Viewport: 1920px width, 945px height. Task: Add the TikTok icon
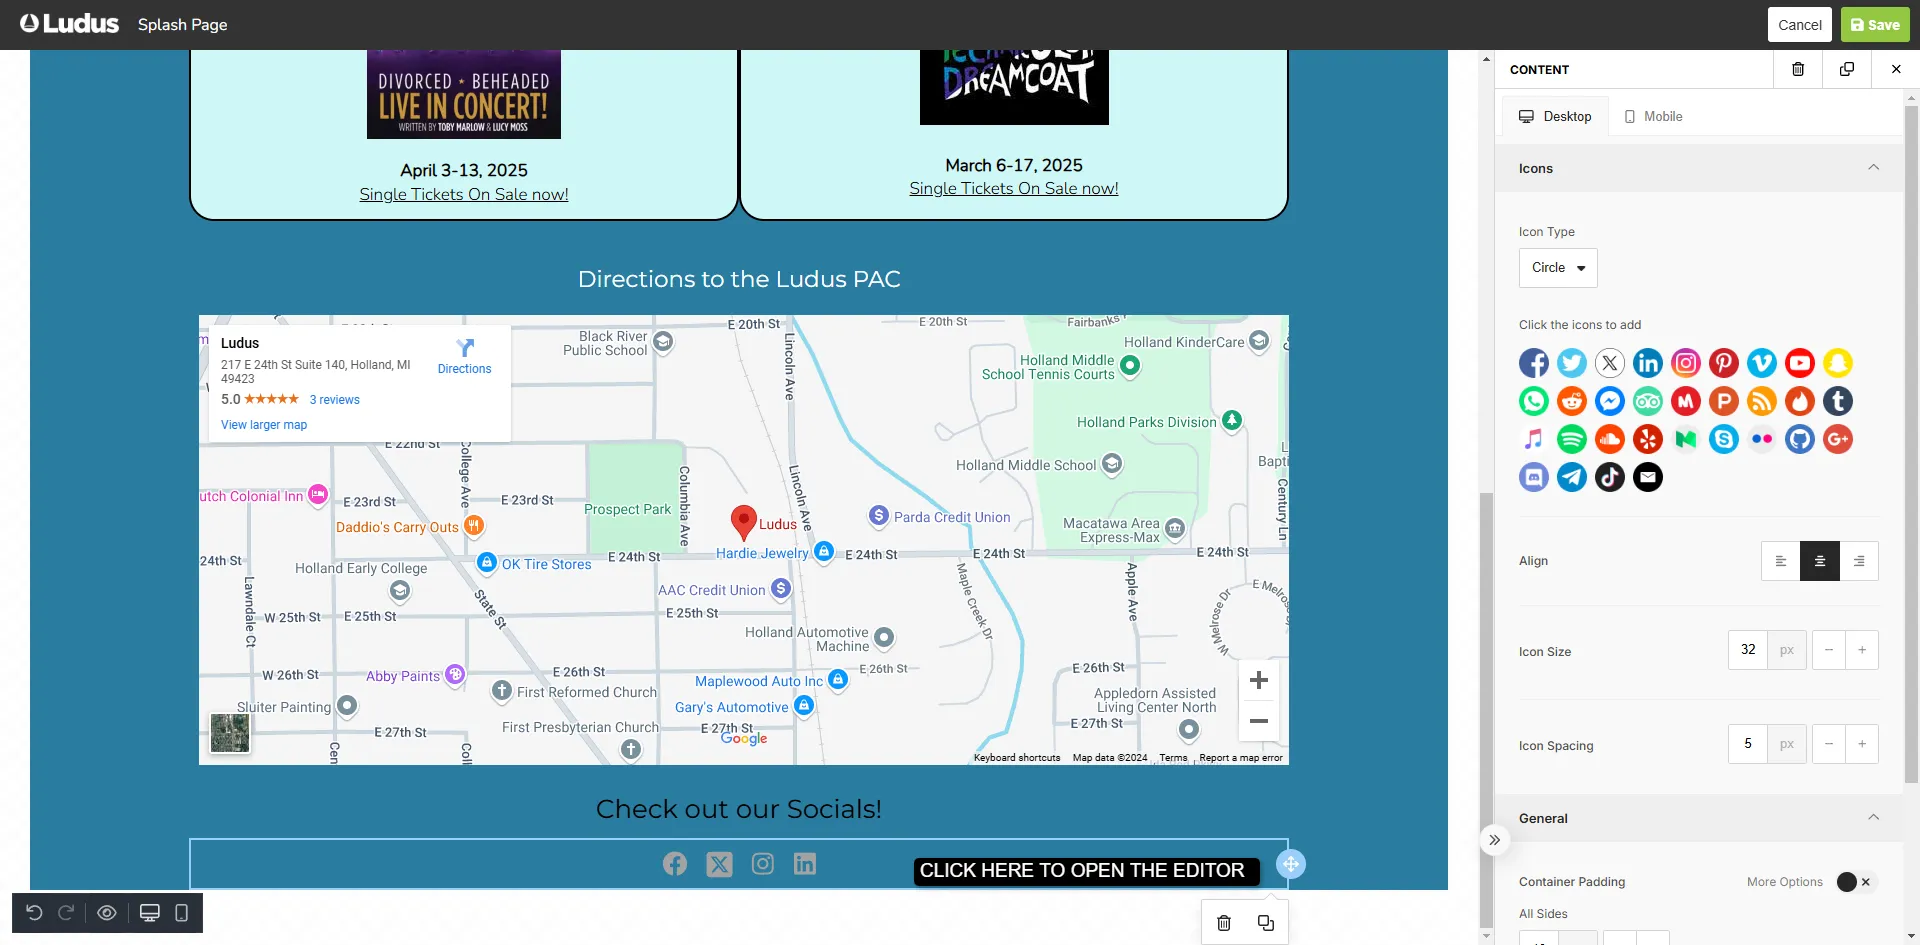(1610, 477)
